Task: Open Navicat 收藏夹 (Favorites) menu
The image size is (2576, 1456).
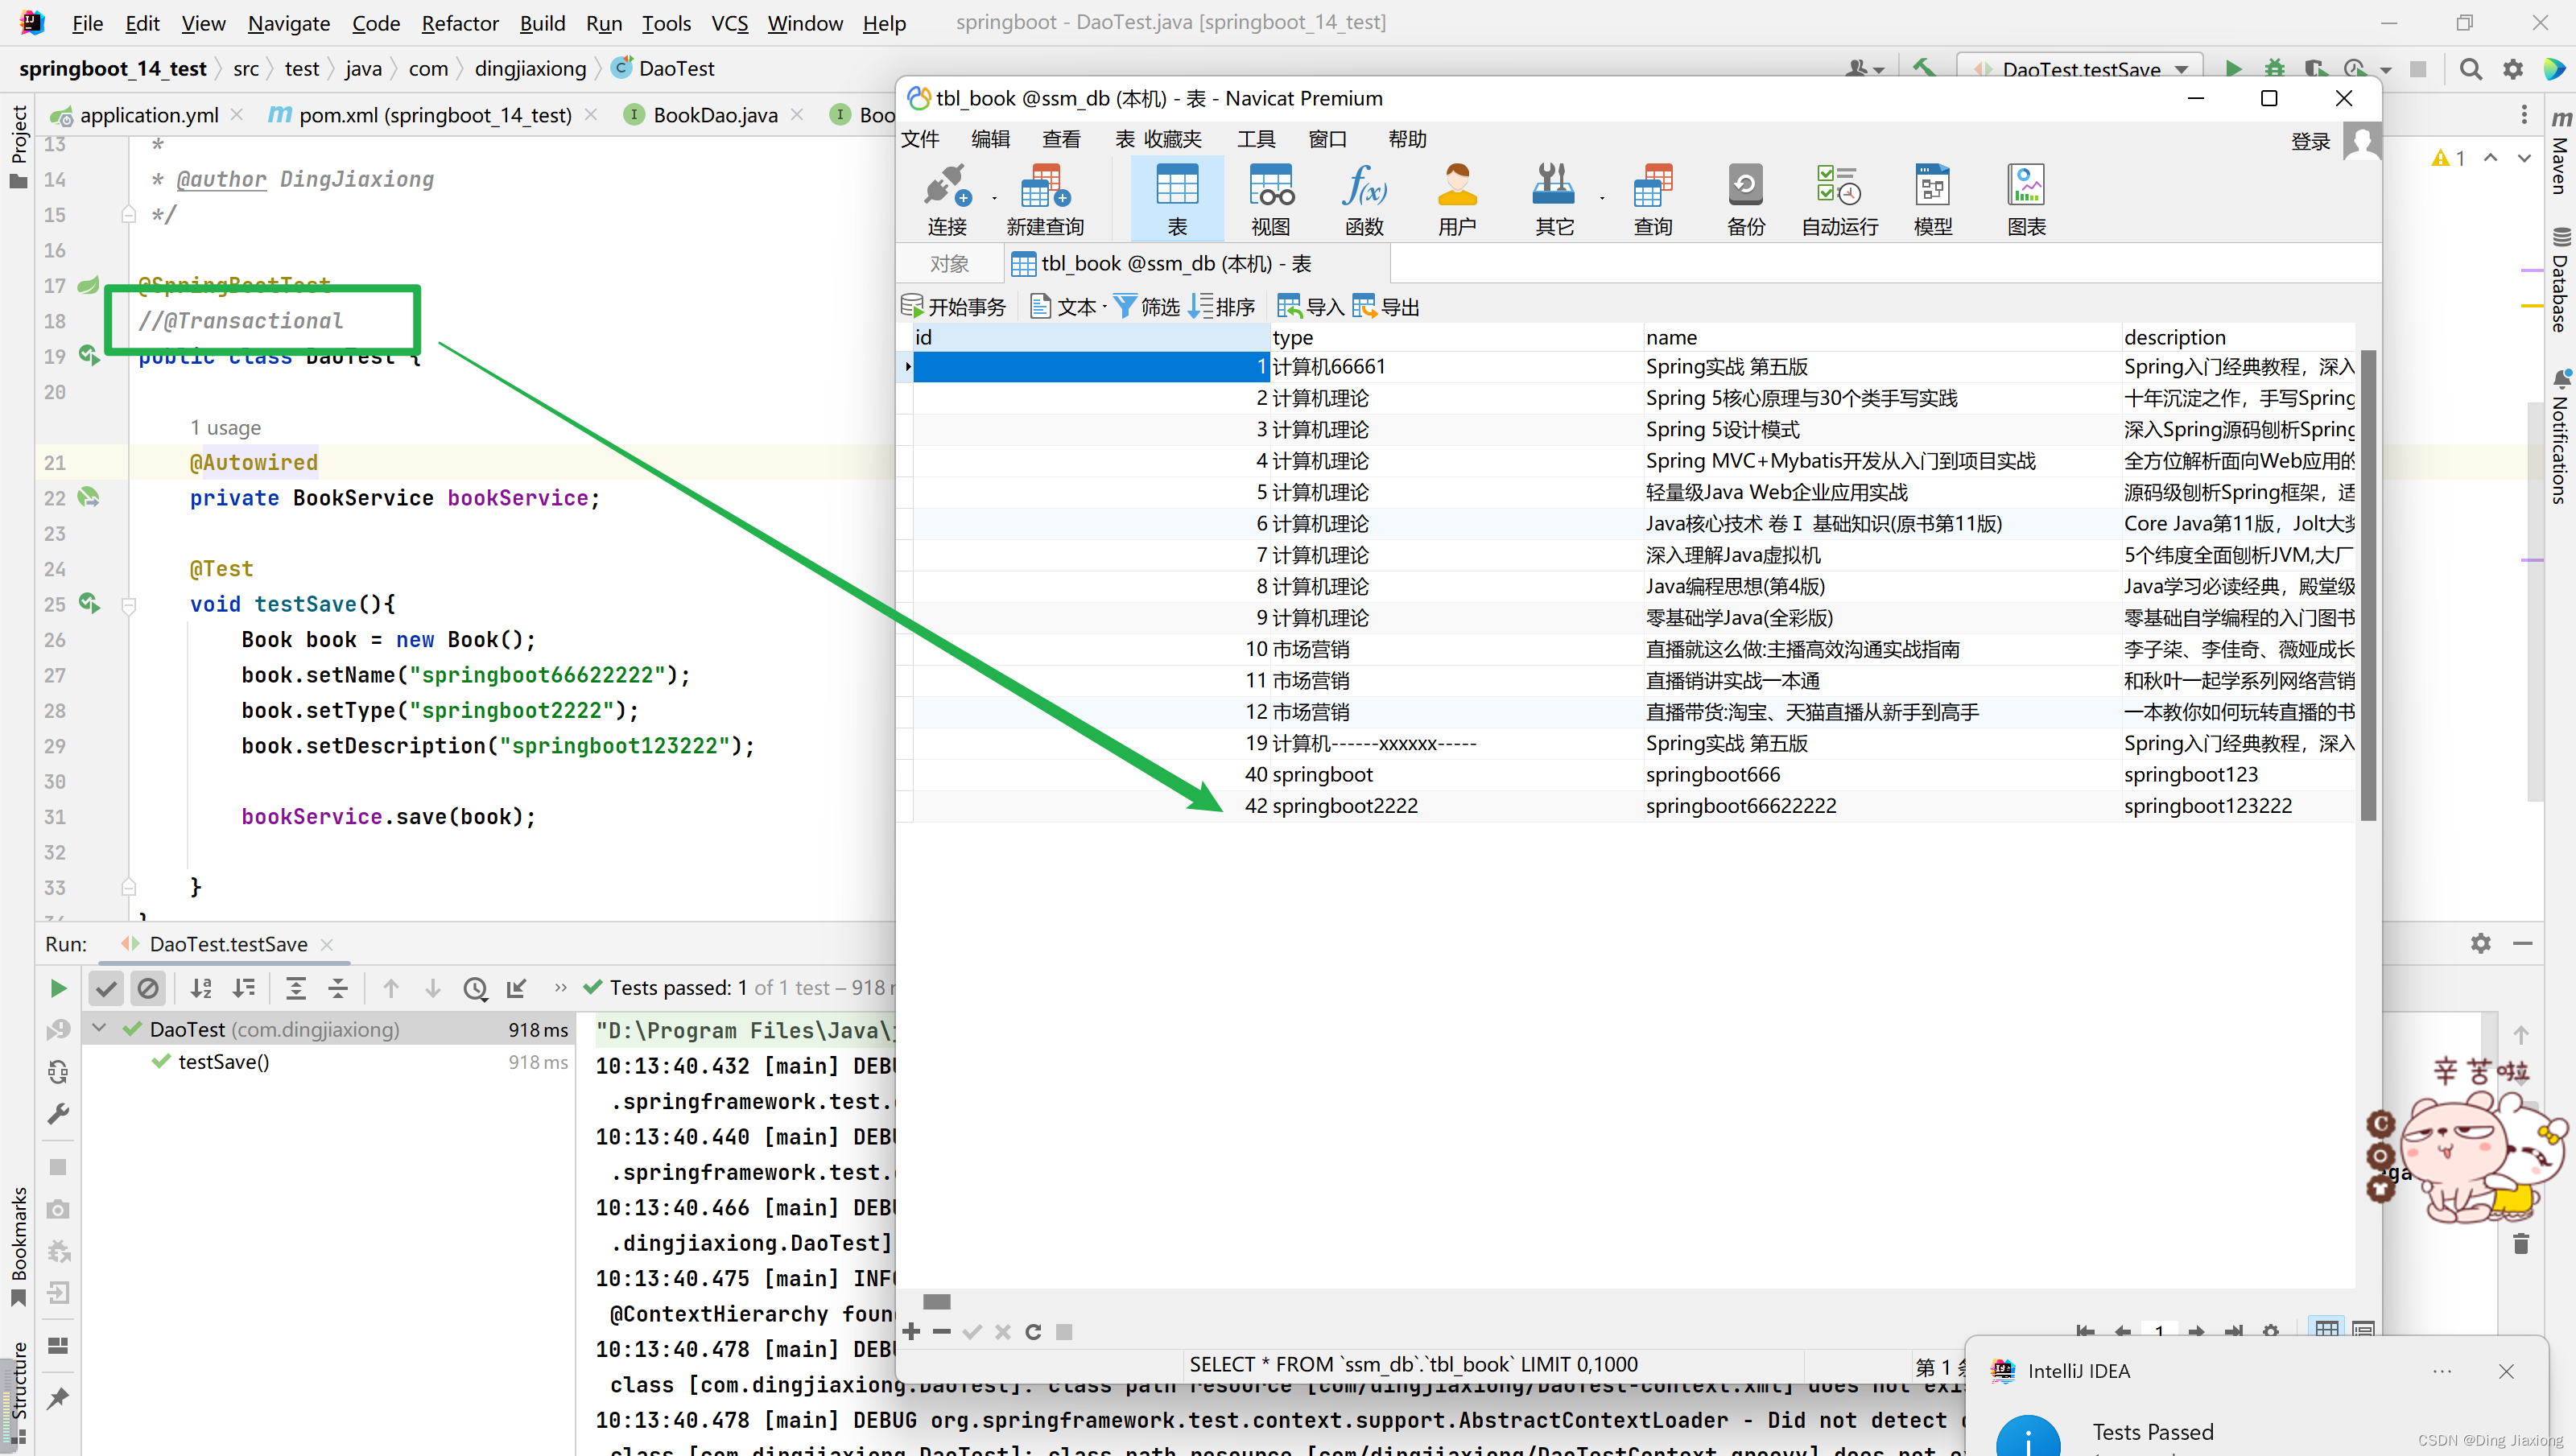Action: point(1172,139)
